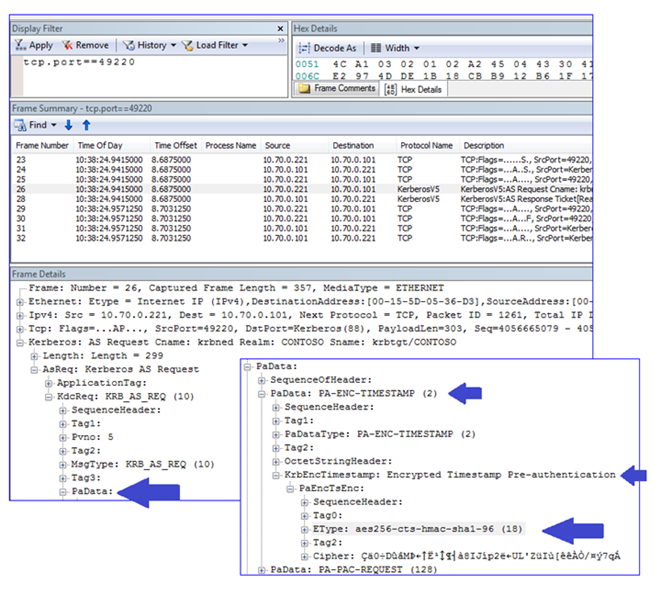Sort by Process Name column header
This screenshot has height=595, width=661.
231,145
